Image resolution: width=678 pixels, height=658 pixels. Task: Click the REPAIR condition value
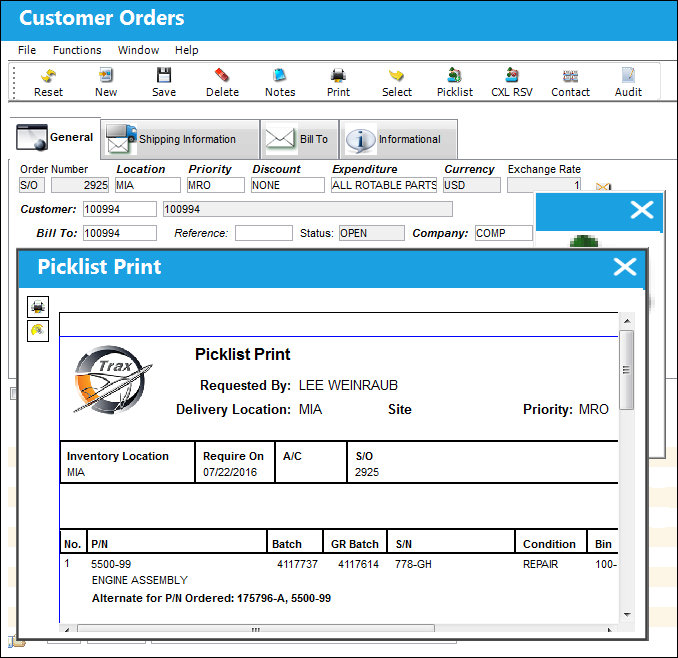point(540,564)
